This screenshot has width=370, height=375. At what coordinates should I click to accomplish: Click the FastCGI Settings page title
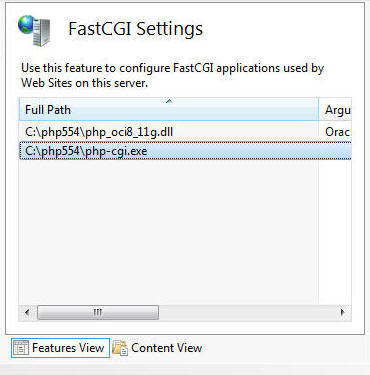pyautogui.click(x=135, y=29)
